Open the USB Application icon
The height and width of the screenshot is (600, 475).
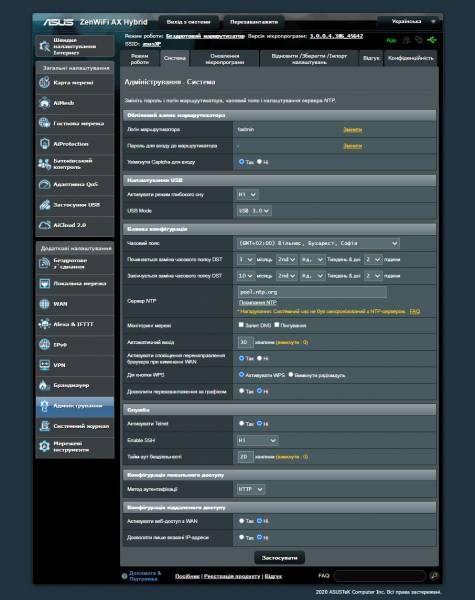coord(44,205)
